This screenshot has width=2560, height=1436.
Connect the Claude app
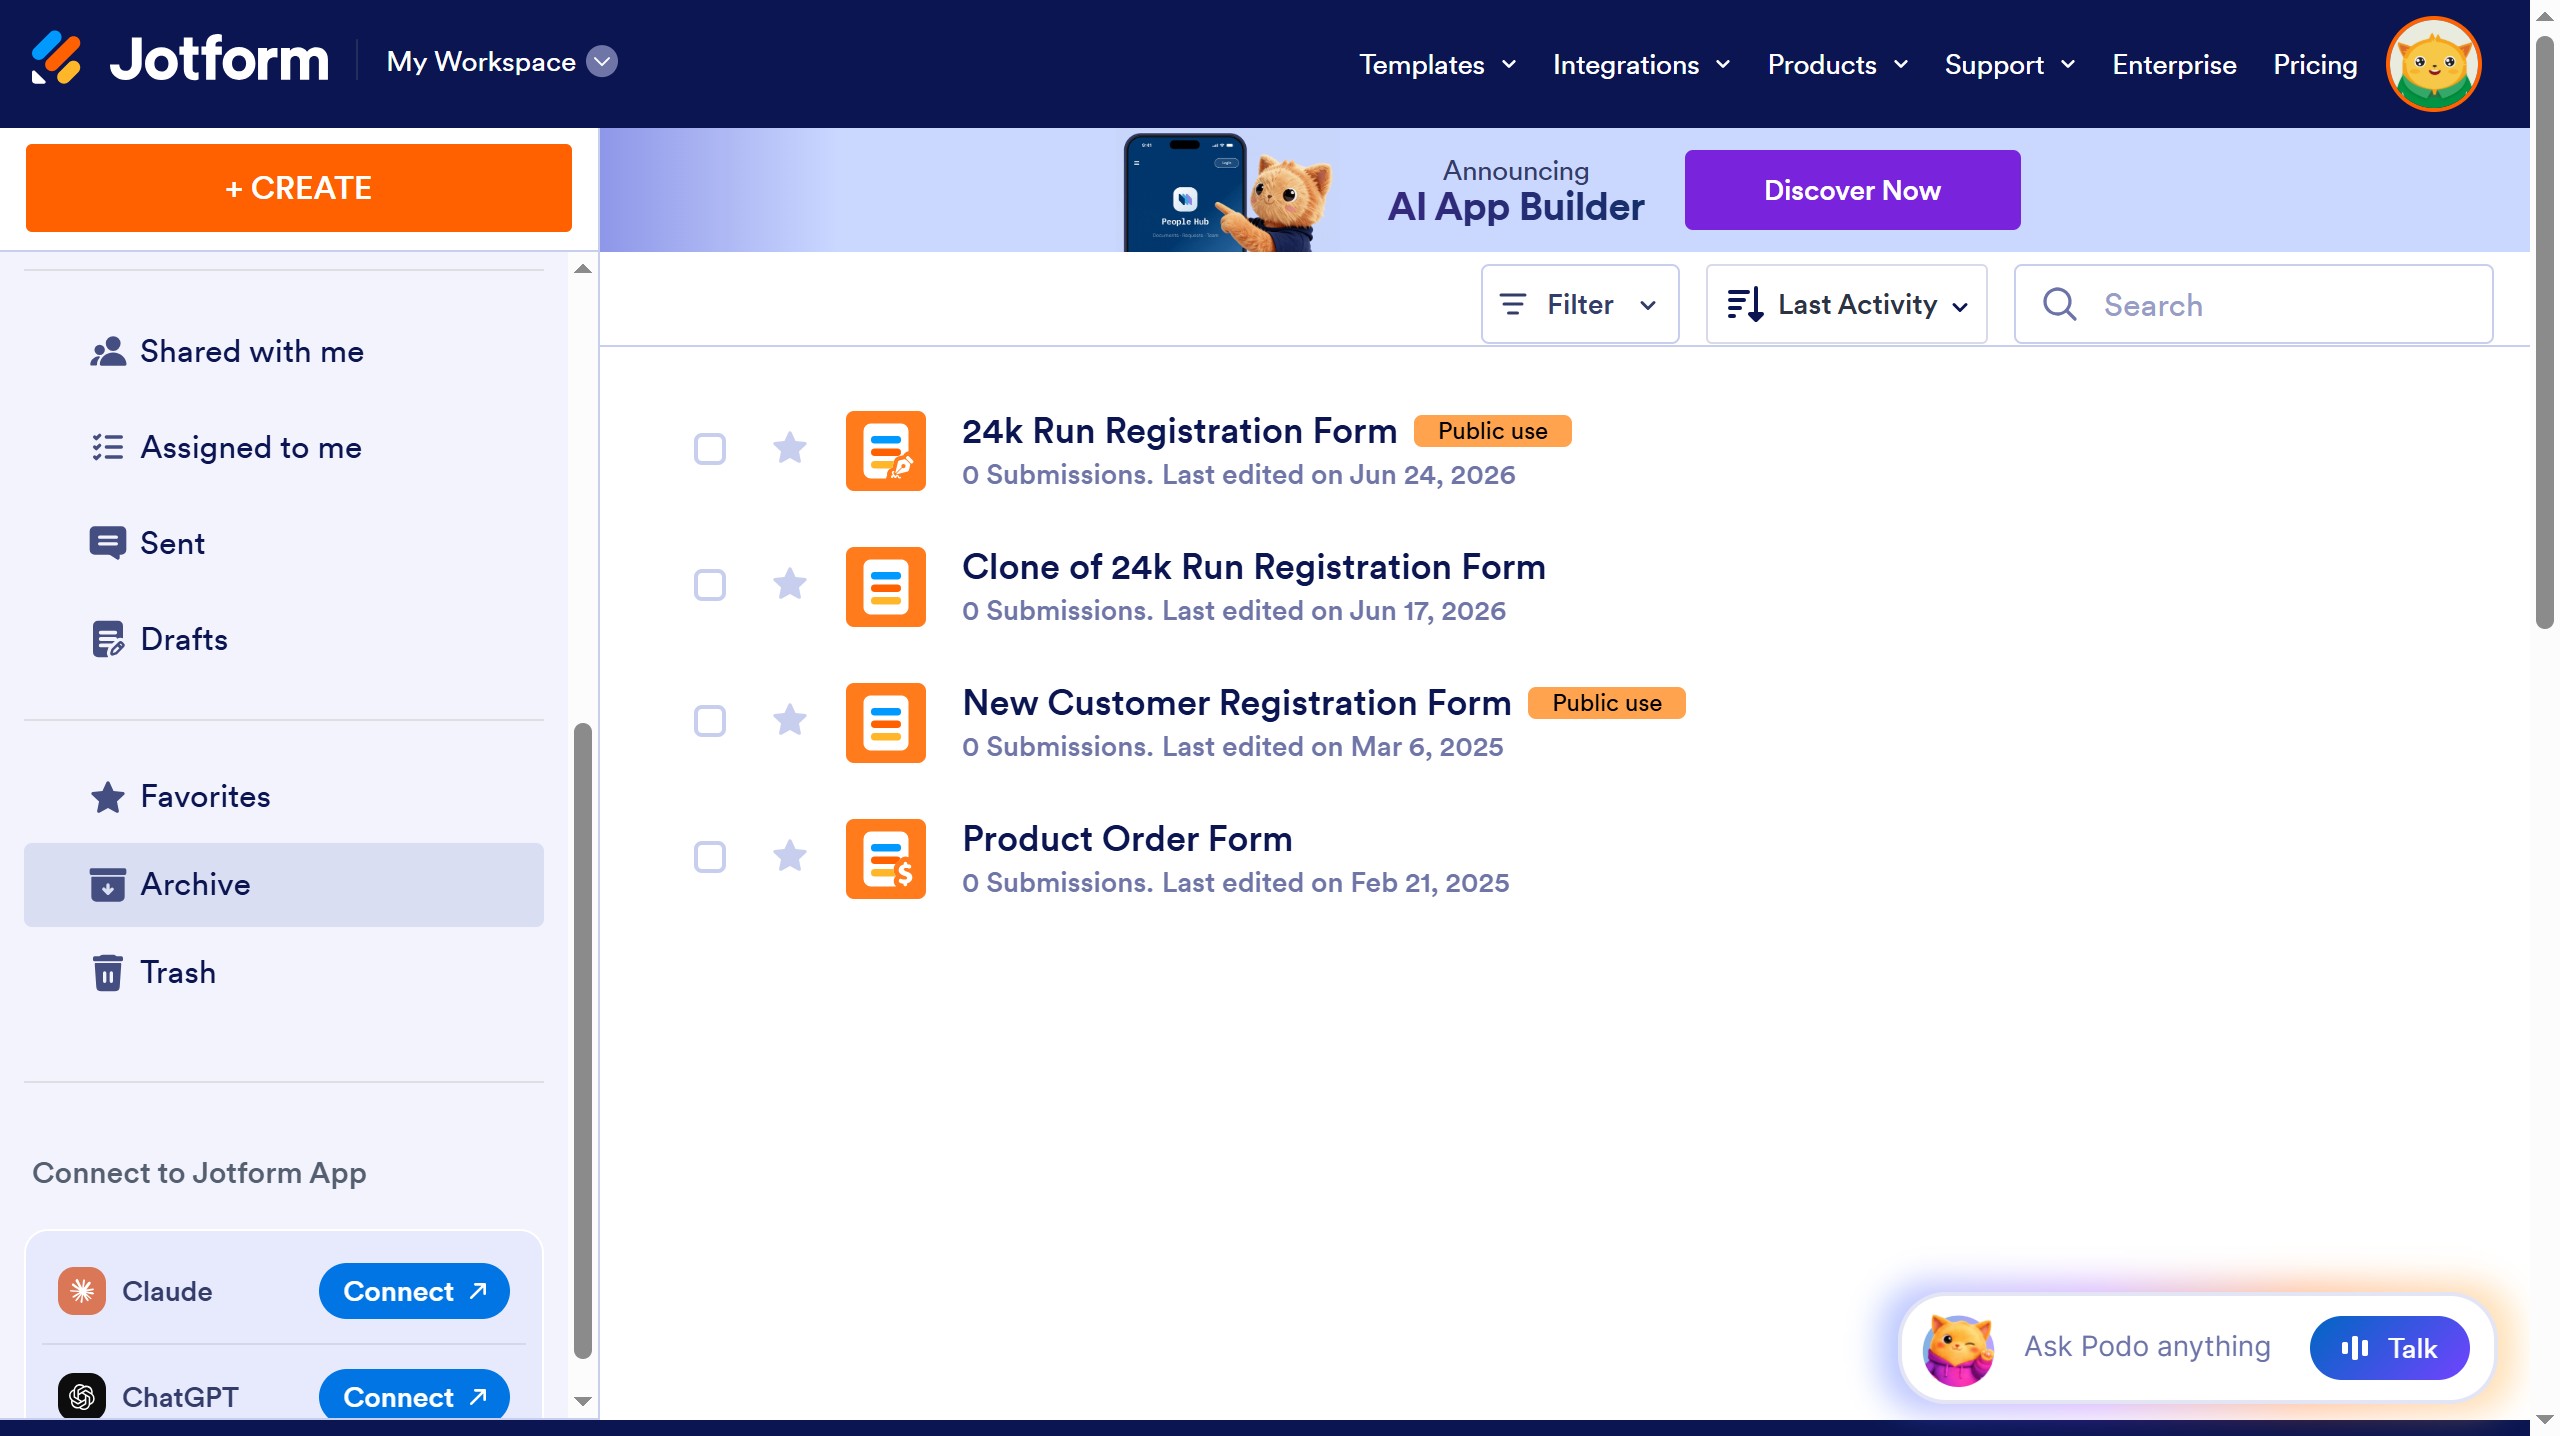(414, 1291)
